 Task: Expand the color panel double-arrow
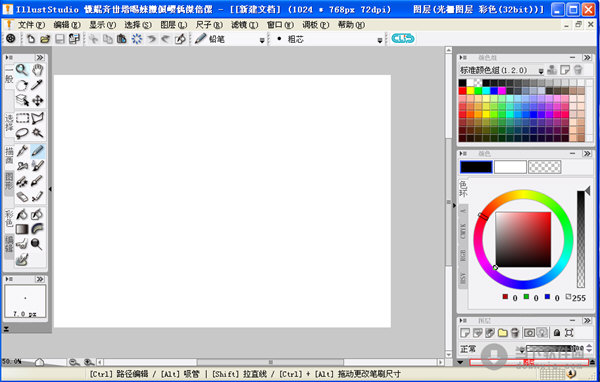coord(587,153)
